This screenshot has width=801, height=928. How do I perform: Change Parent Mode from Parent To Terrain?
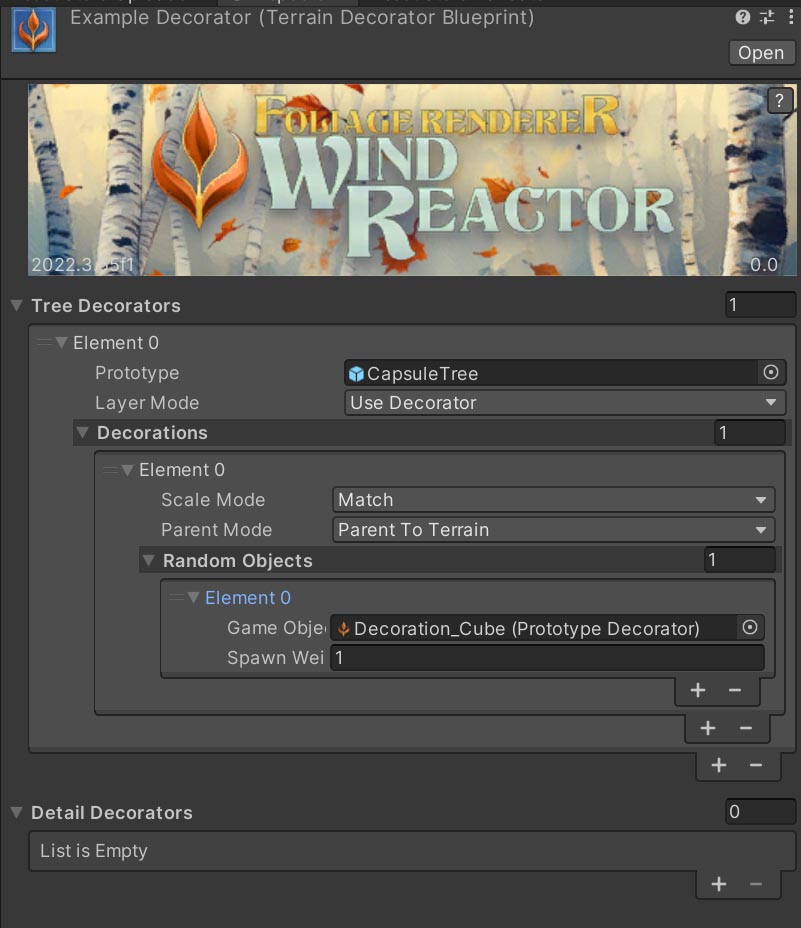pyautogui.click(x=553, y=530)
